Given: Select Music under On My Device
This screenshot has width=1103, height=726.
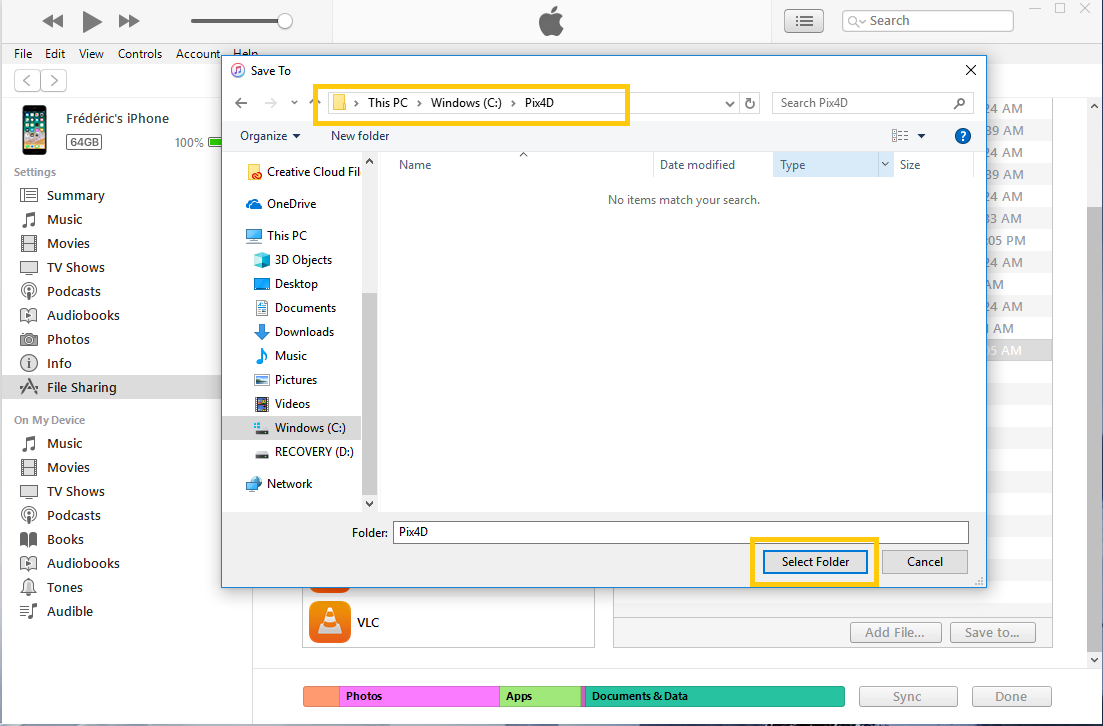Looking at the screenshot, I should (65, 443).
